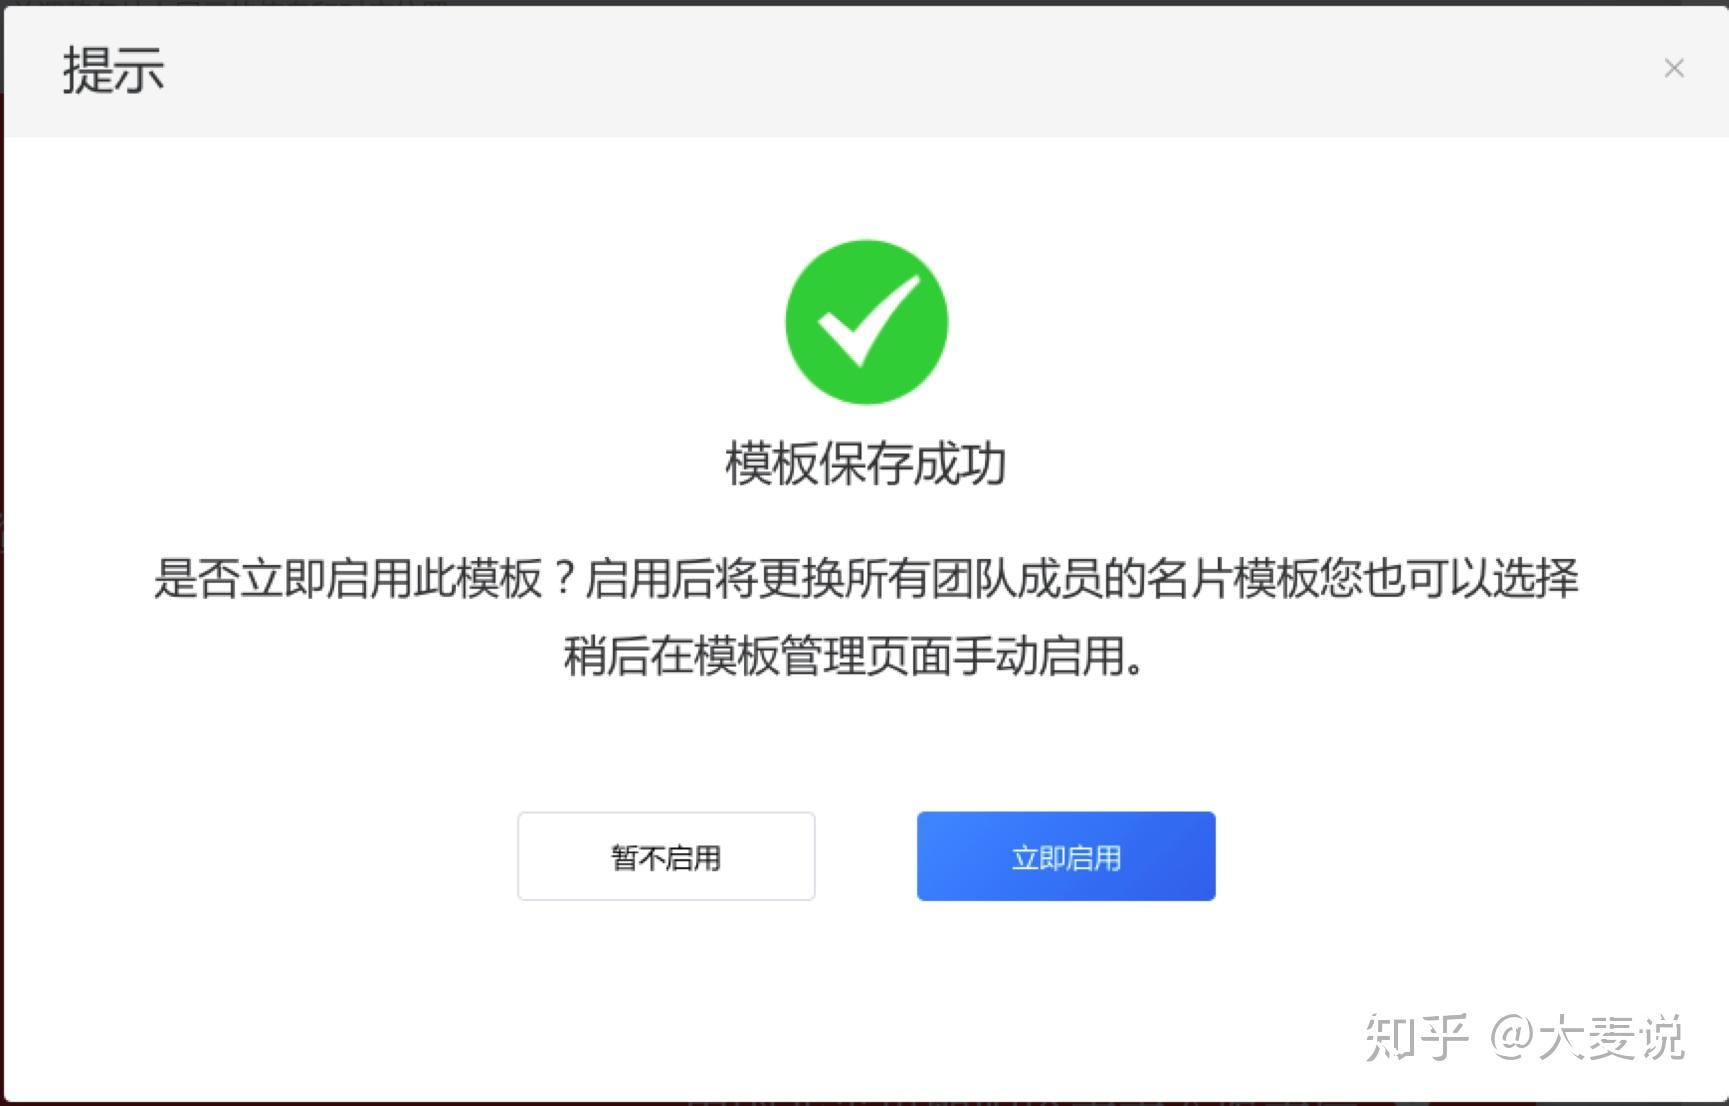Image resolution: width=1729 pixels, height=1106 pixels.
Task: Click empty area of gray dialog header
Action: pos(900,70)
